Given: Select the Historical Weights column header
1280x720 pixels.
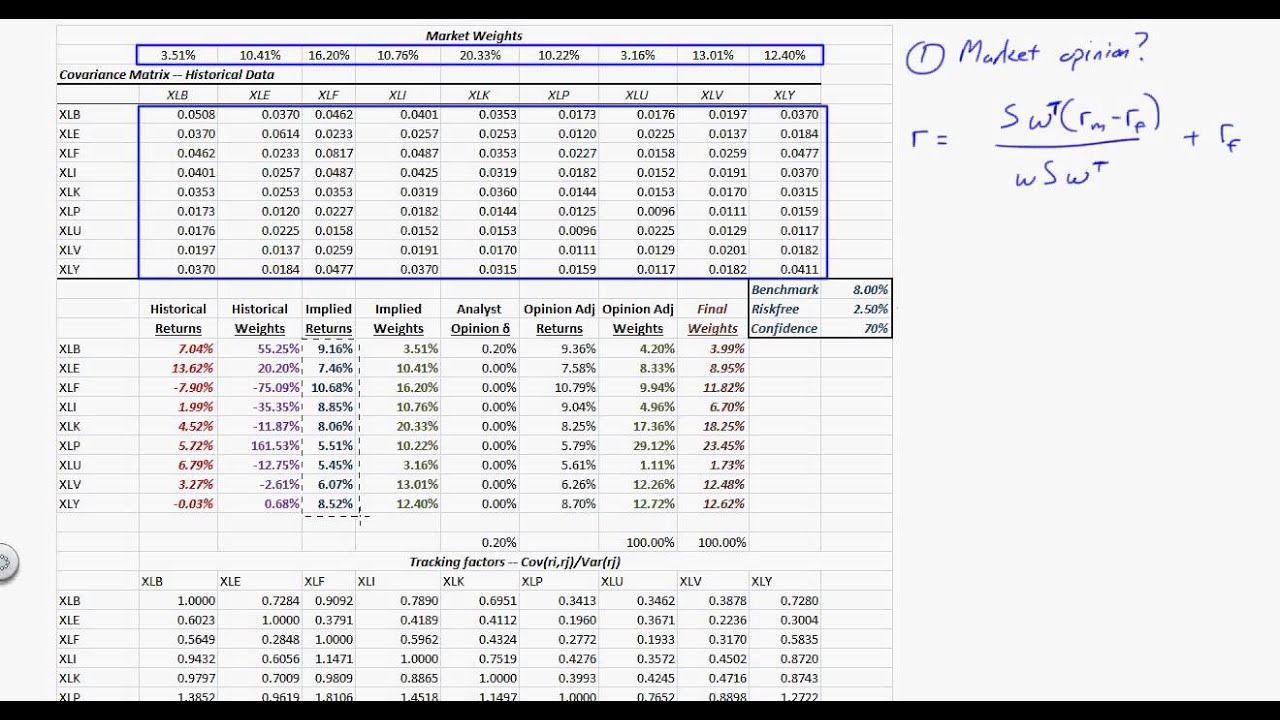Looking at the screenshot, I should 259,319.
